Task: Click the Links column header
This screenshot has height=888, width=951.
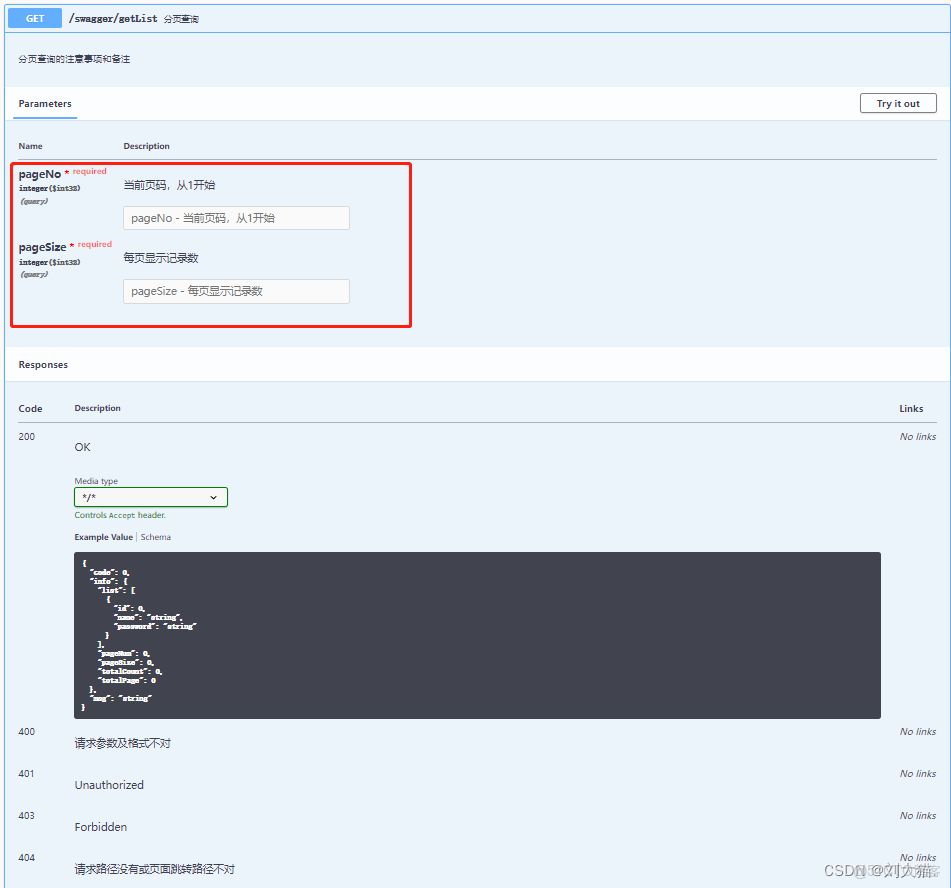Action: click(x=911, y=408)
